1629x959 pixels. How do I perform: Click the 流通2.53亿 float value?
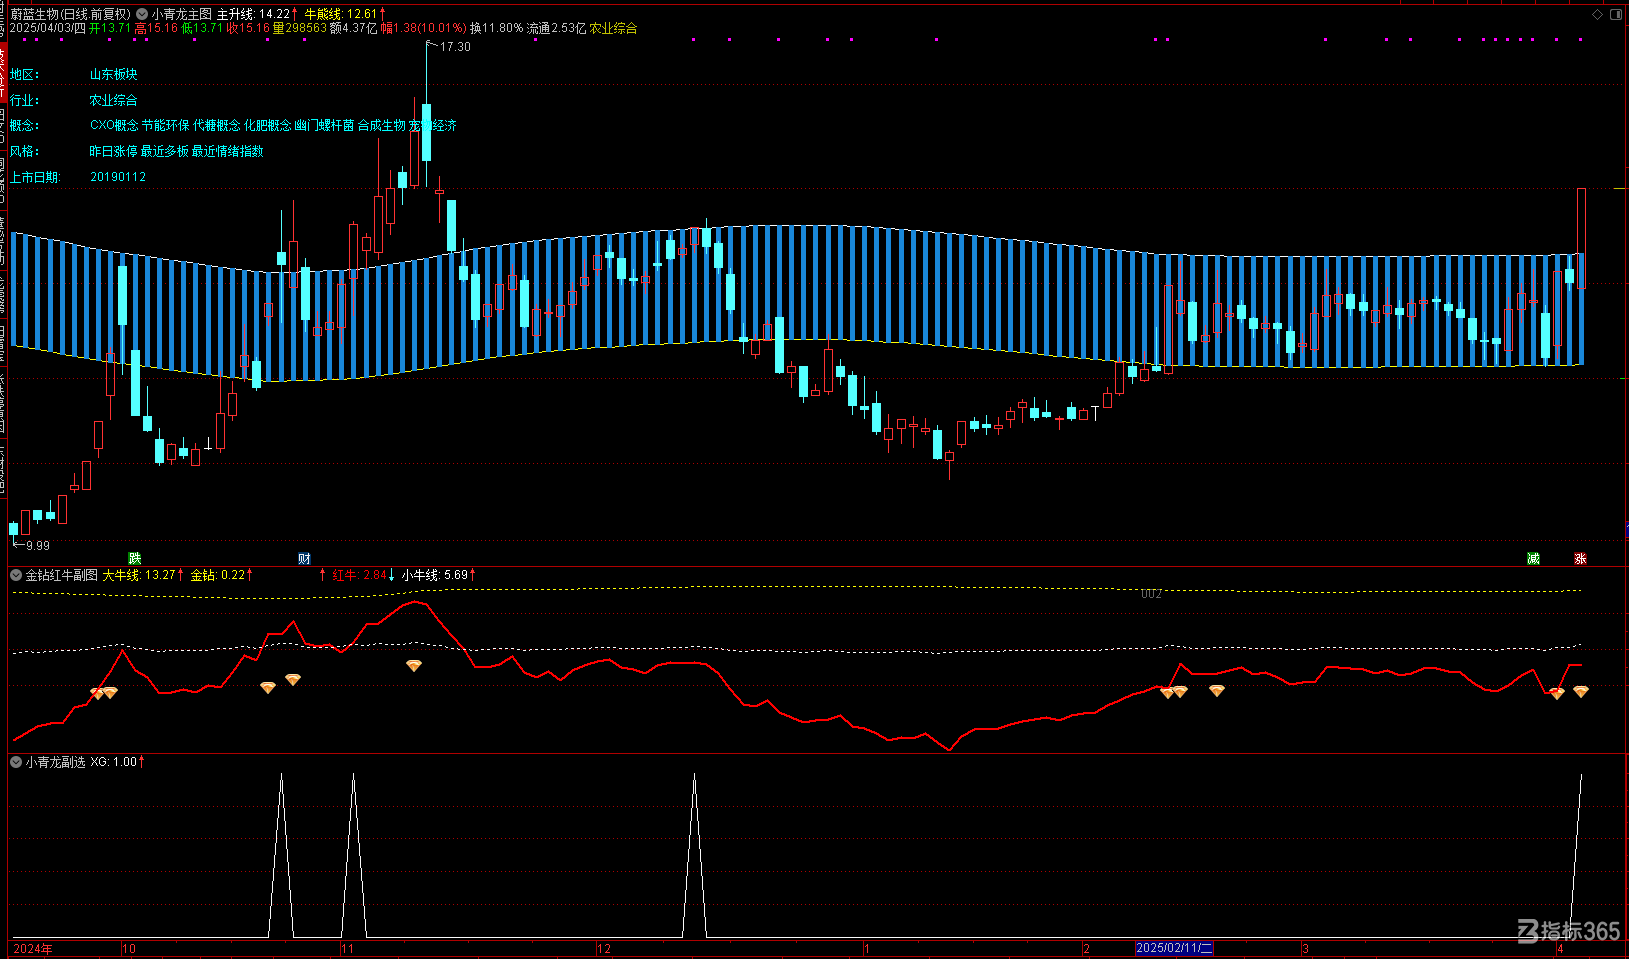[556, 28]
